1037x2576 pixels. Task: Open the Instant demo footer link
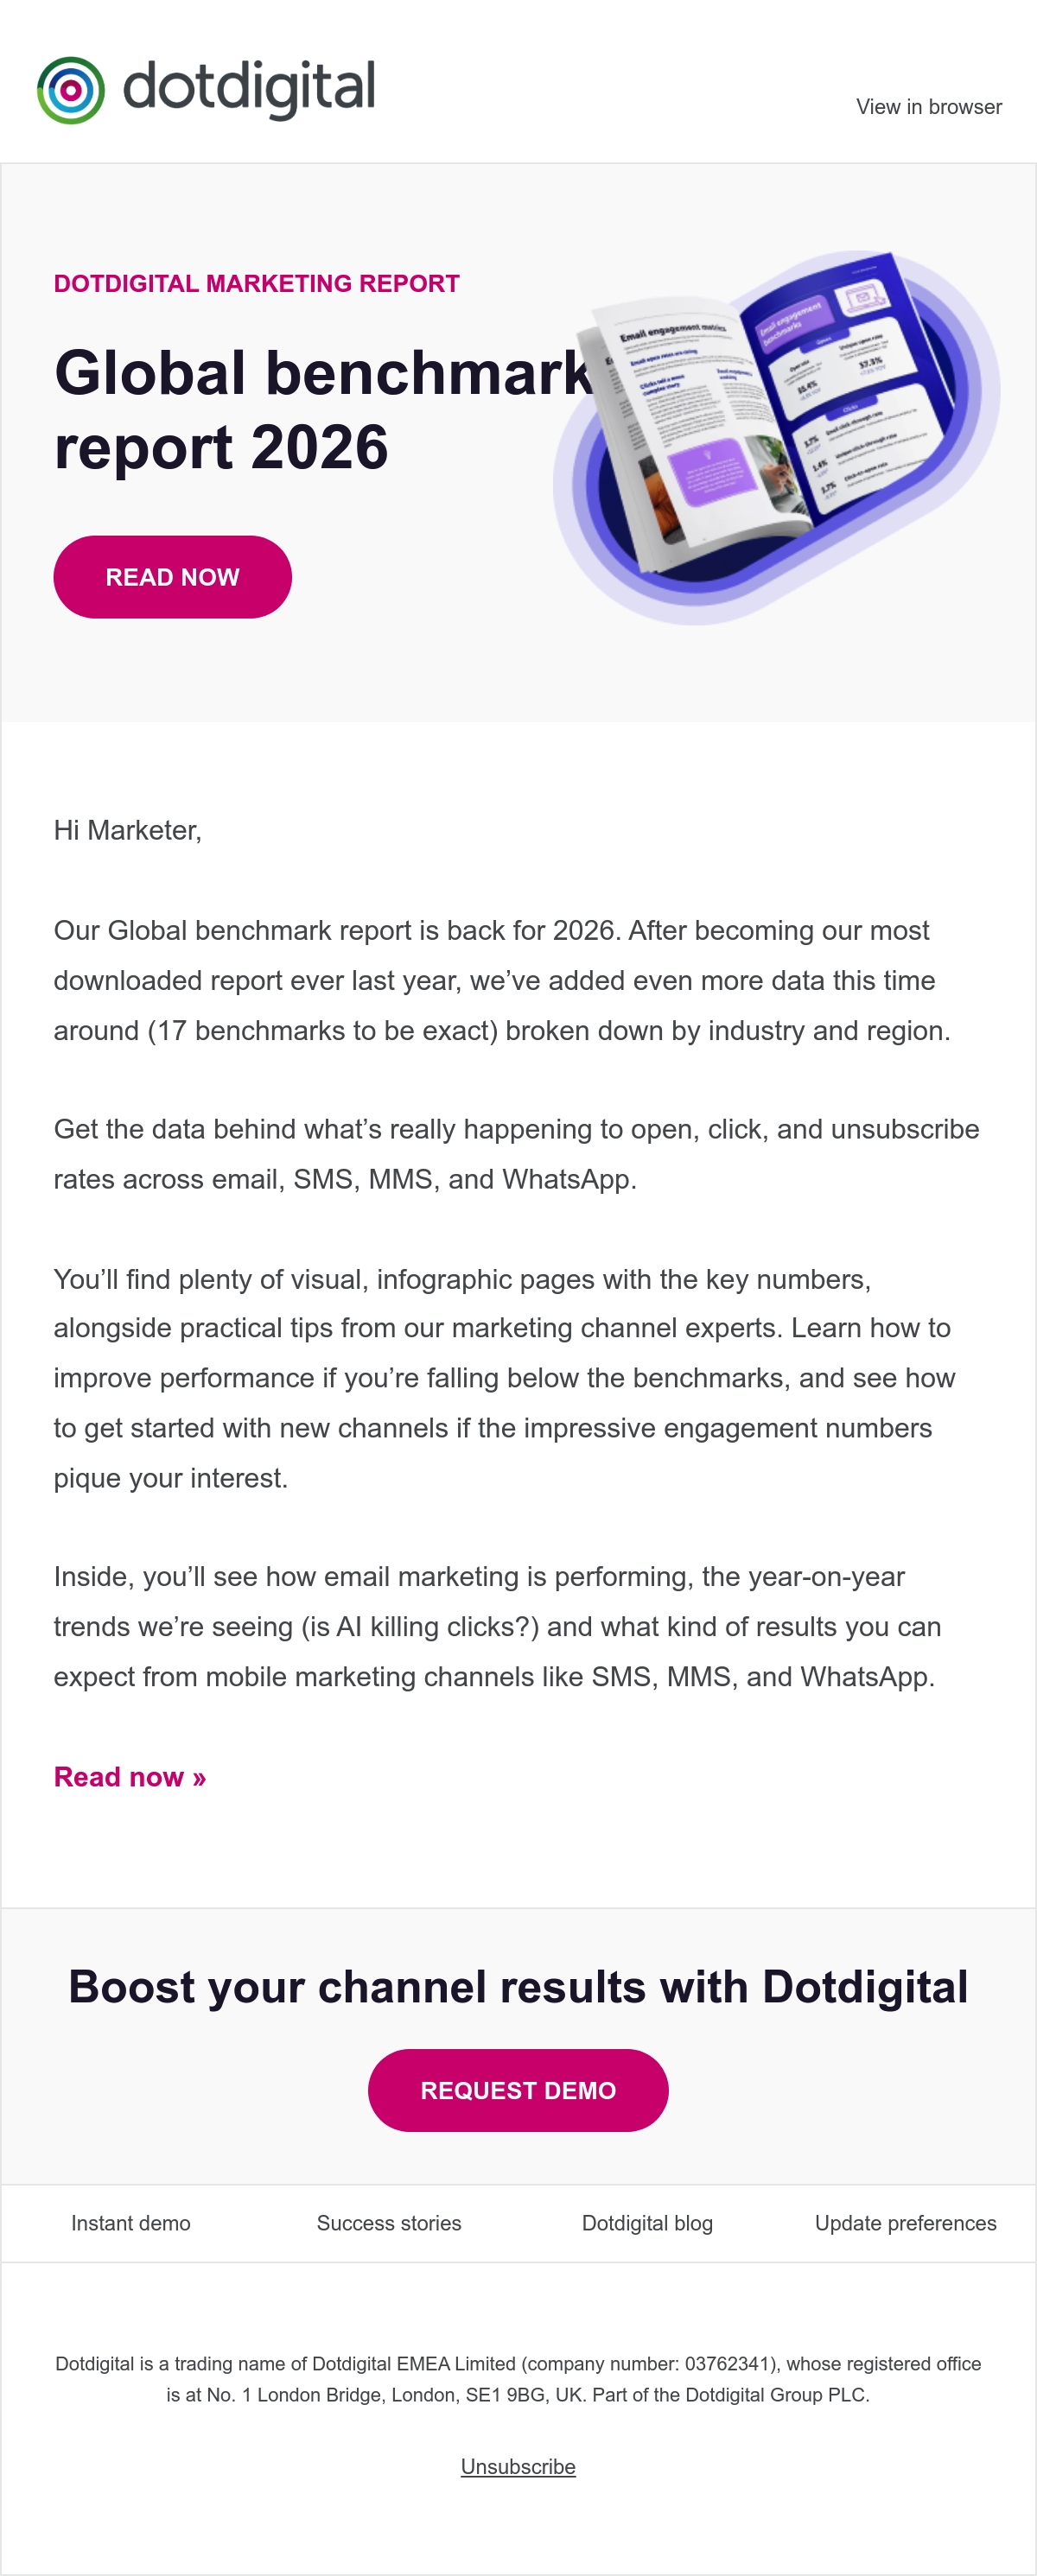click(x=131, y=2223)
